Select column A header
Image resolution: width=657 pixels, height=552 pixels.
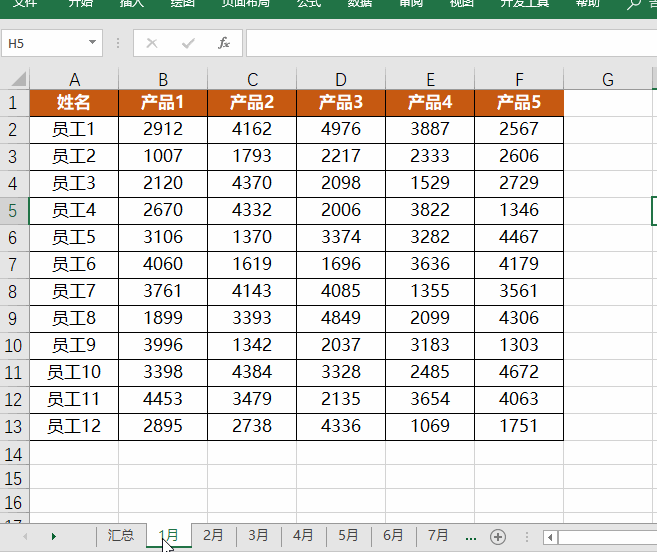coord(74,79)
